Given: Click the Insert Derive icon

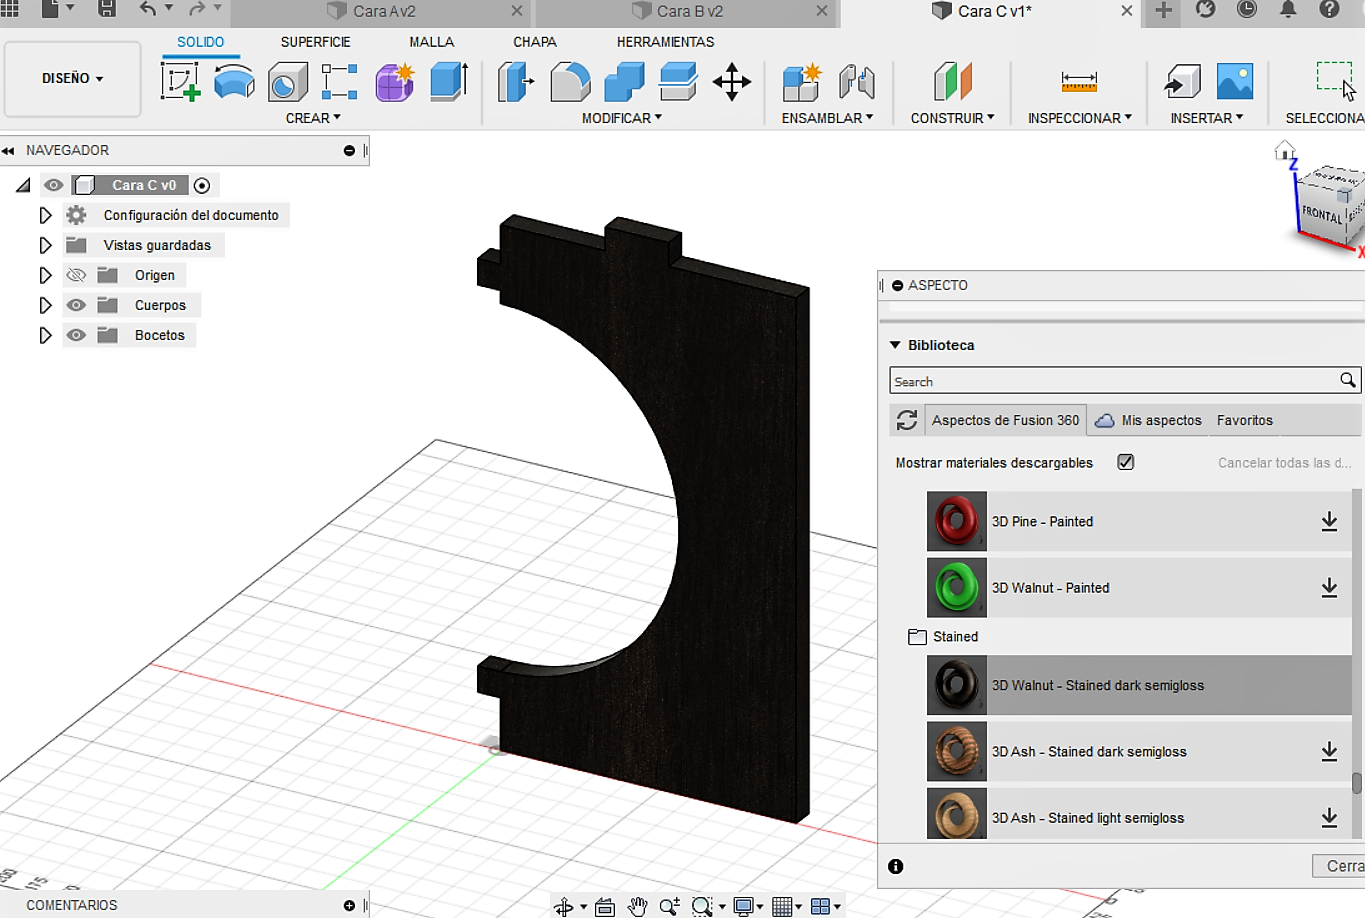Looking at the screenshot, I should pyautogui.click(x=1182, y=82).
